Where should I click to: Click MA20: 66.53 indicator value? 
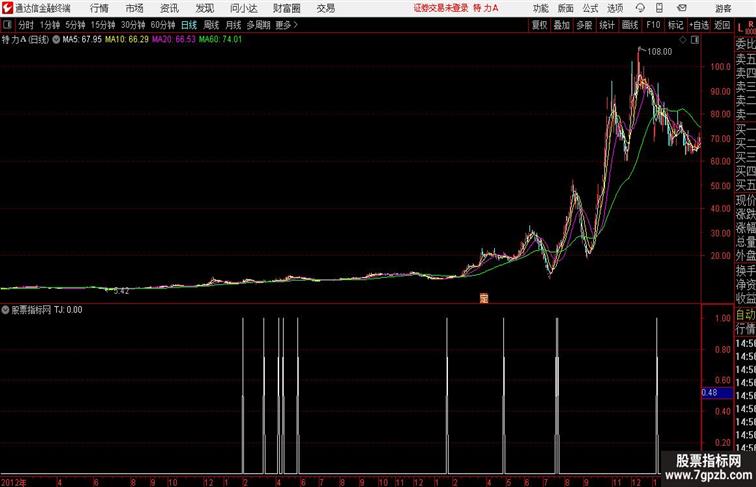(x=174, y=40)
